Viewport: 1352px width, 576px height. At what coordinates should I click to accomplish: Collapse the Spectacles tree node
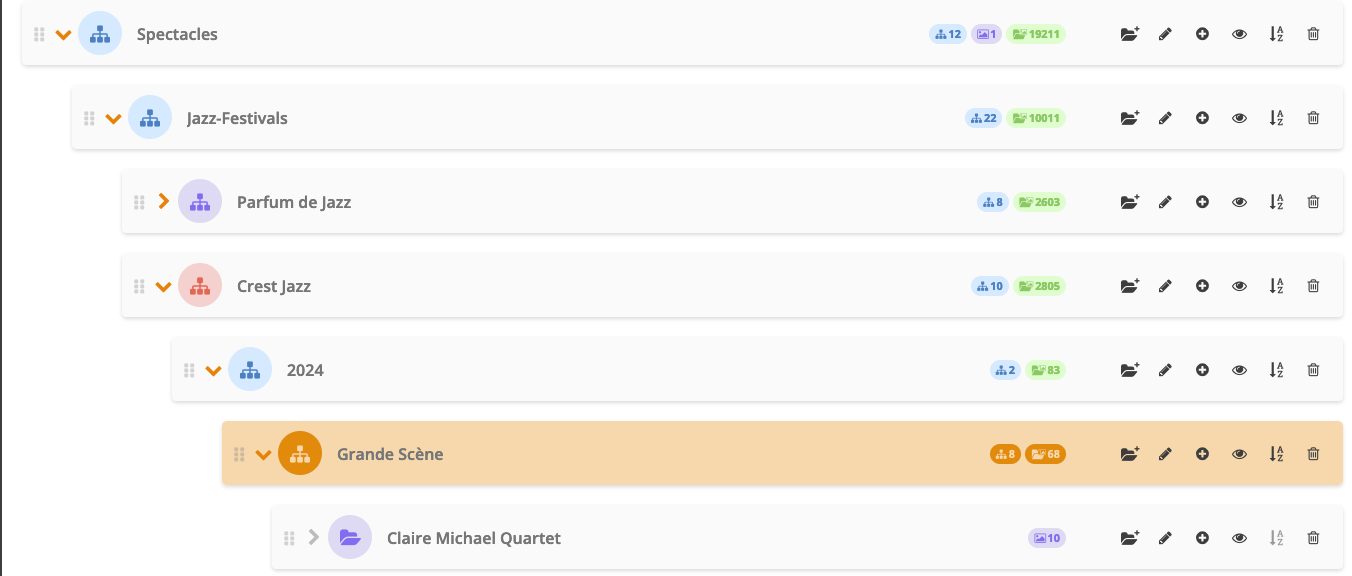(x=63, y=35)
